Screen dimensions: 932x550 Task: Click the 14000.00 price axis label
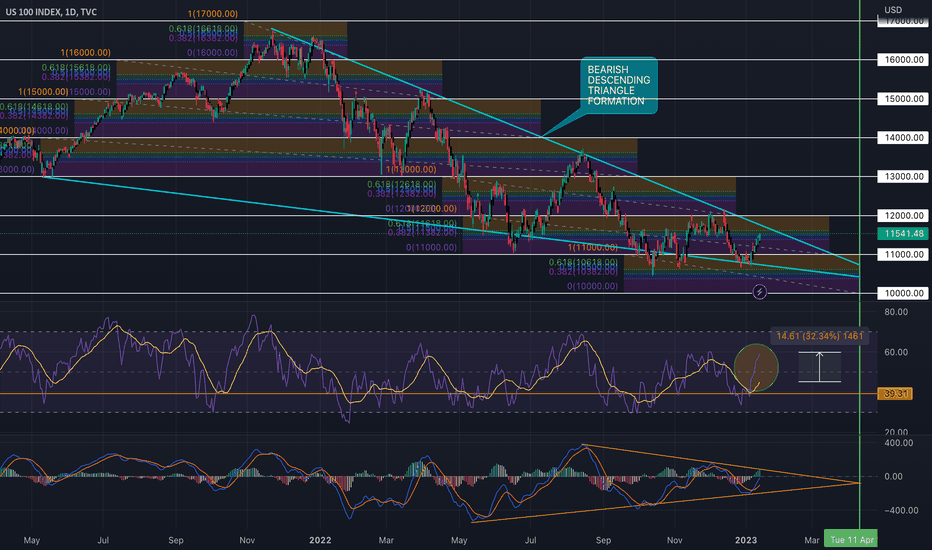(903, 137)
